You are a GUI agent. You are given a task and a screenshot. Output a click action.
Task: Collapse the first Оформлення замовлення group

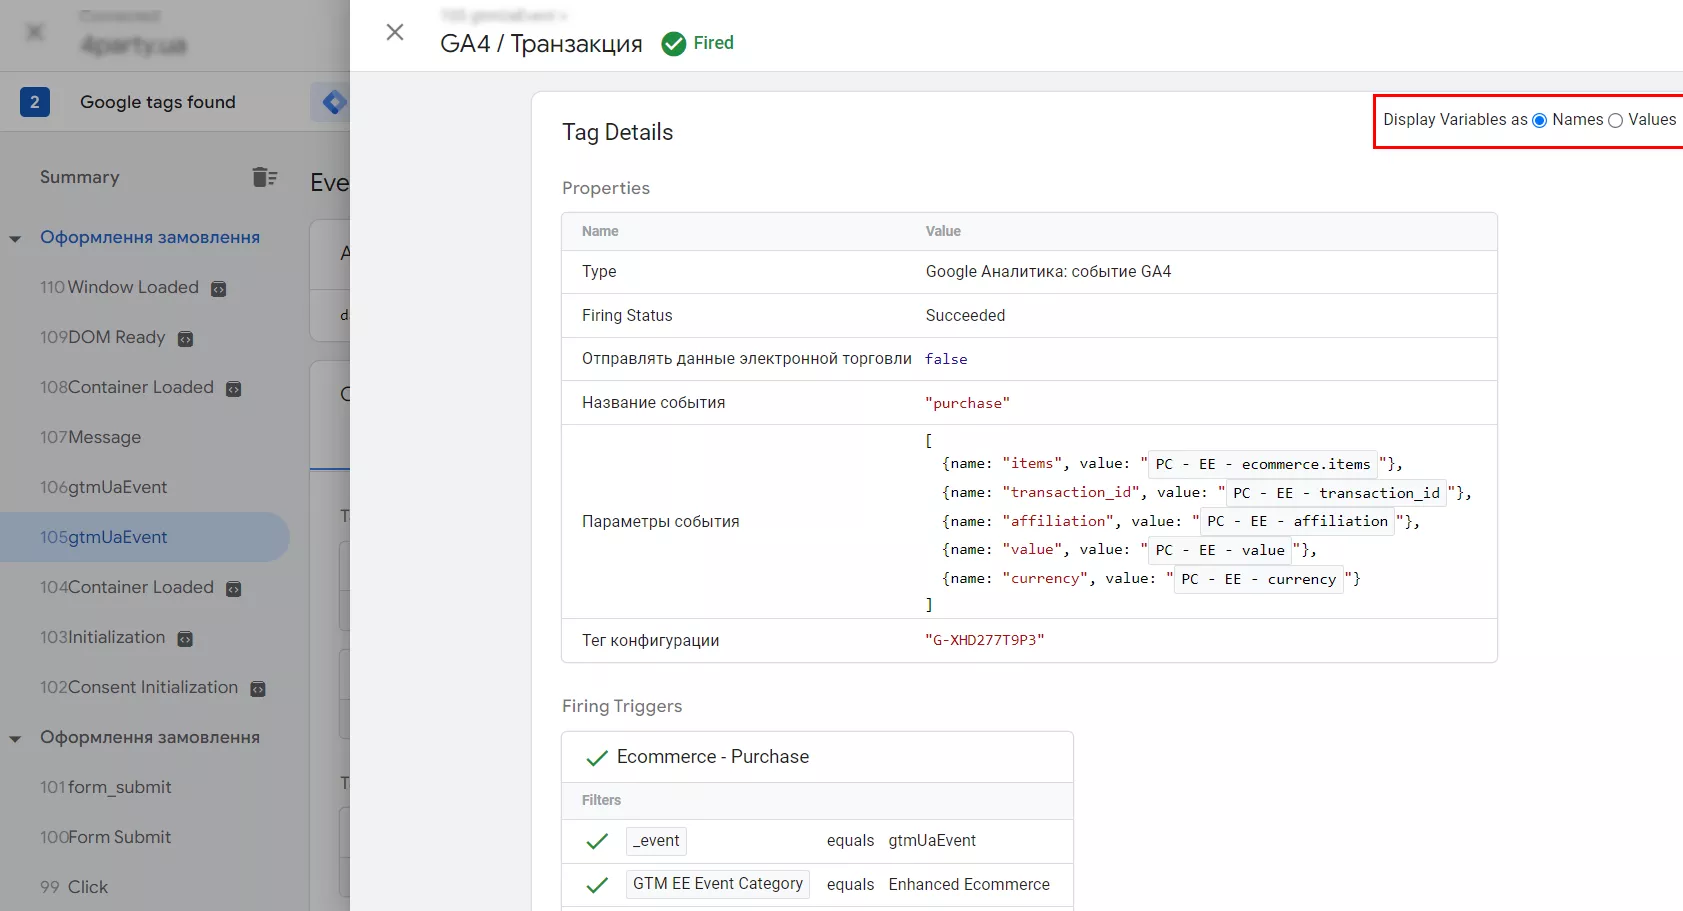(x=15, y=239)
